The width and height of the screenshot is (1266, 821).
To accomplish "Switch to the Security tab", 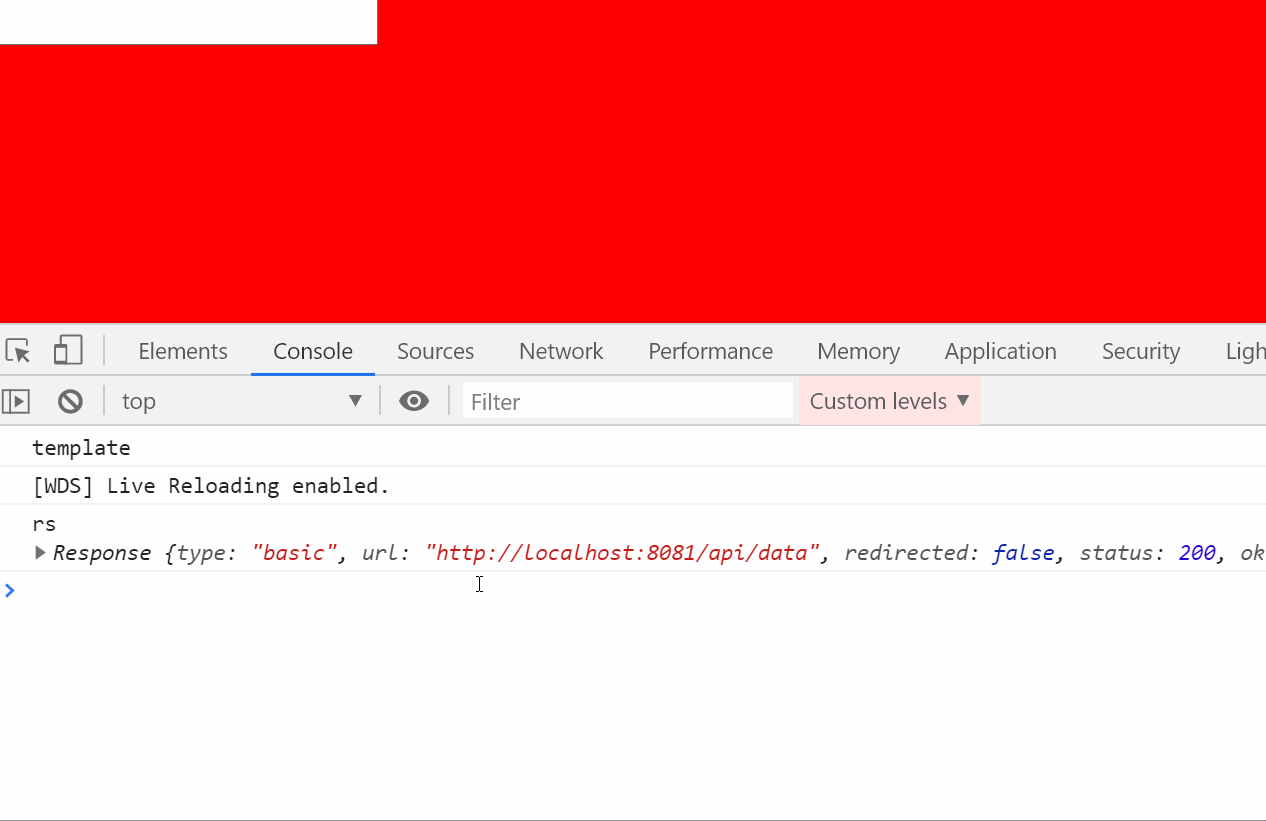I will (1141, 351).
